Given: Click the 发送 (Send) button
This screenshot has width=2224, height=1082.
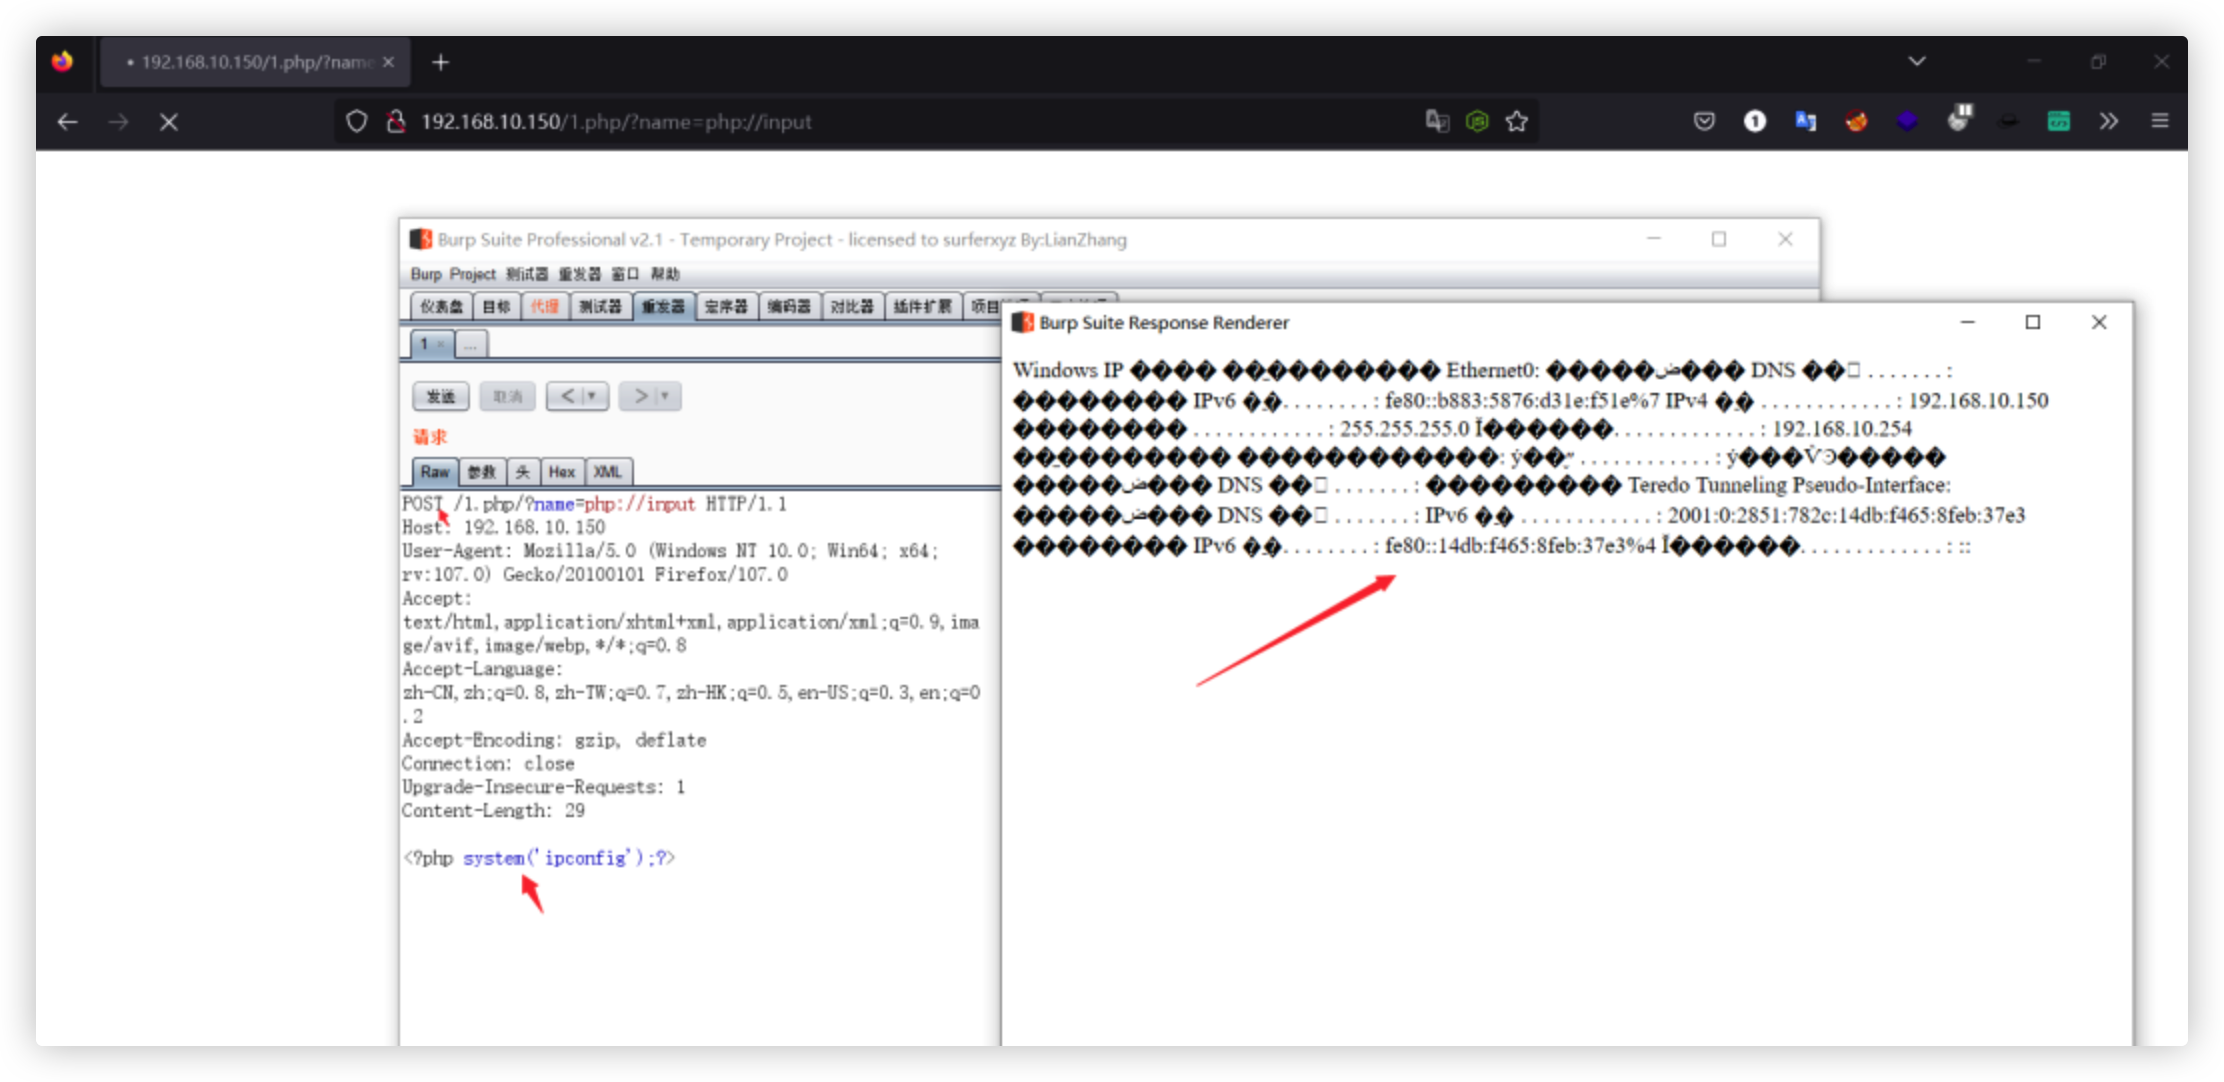Looking at the screenshot, I should 441,396.
